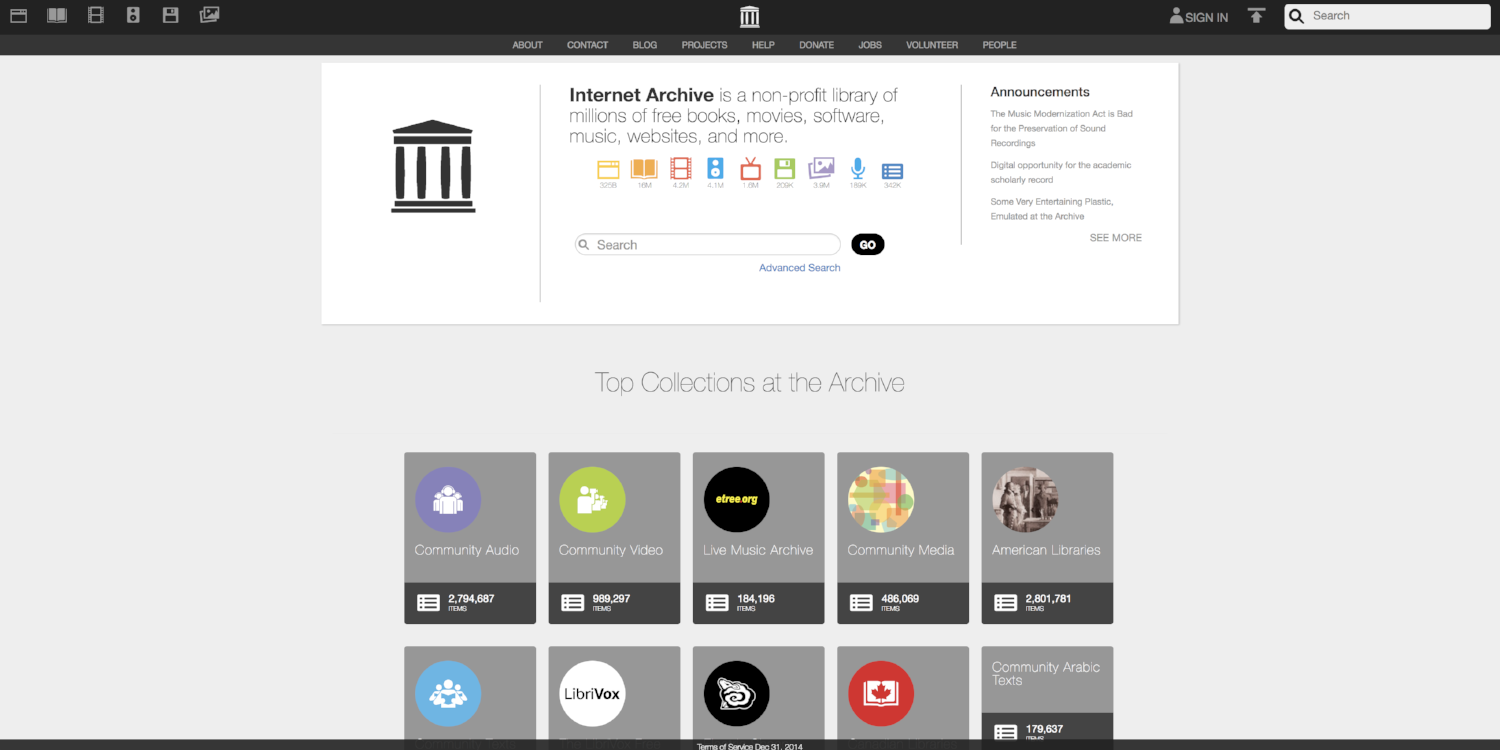Open the ABOUT menu item
This screenshot has height=750, width=1500.
click(x=527, y=45)
